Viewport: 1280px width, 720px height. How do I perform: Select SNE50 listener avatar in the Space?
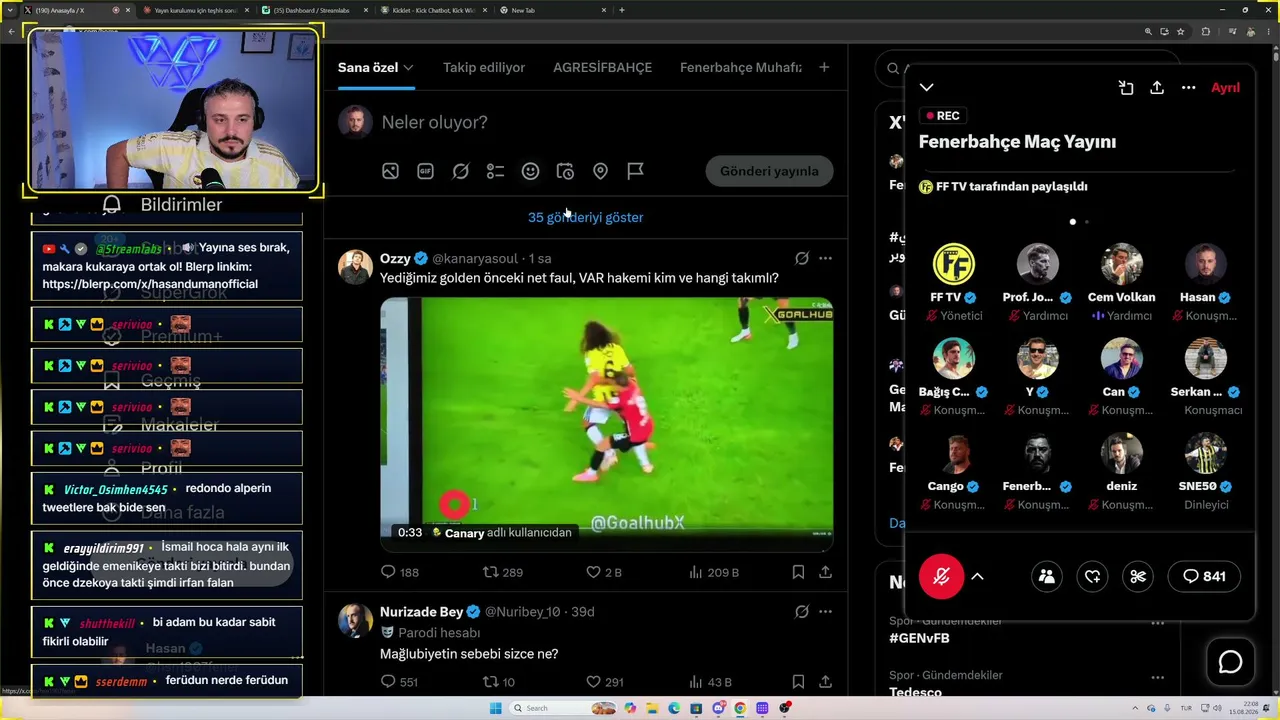coord(1205,453)
